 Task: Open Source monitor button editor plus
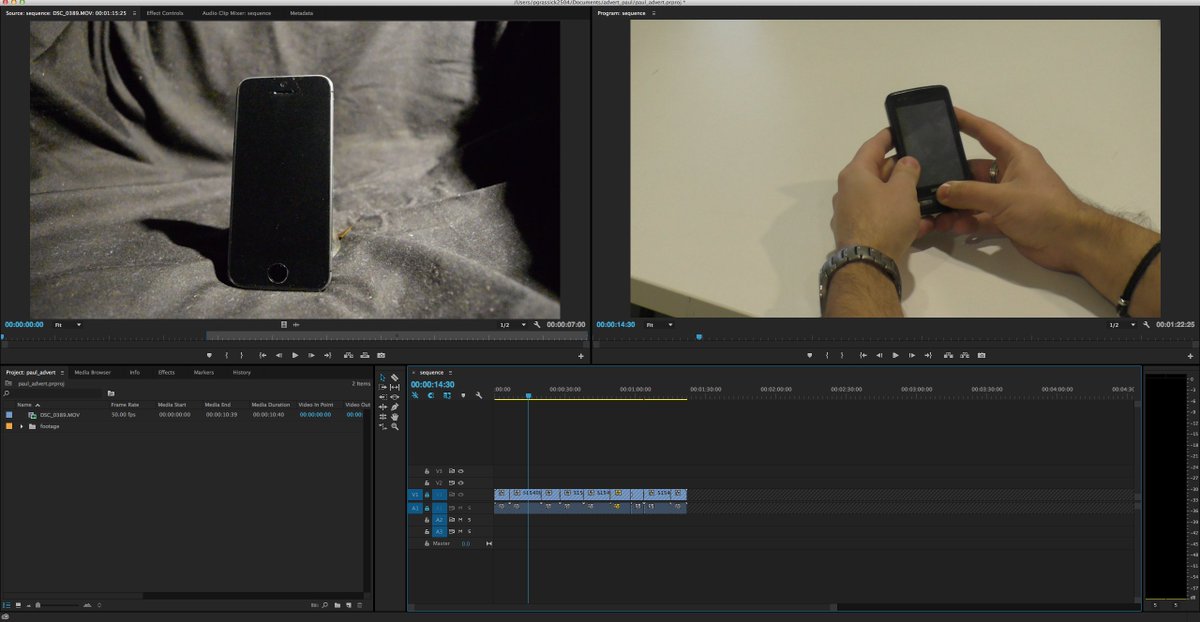click(x=581, y=356)
